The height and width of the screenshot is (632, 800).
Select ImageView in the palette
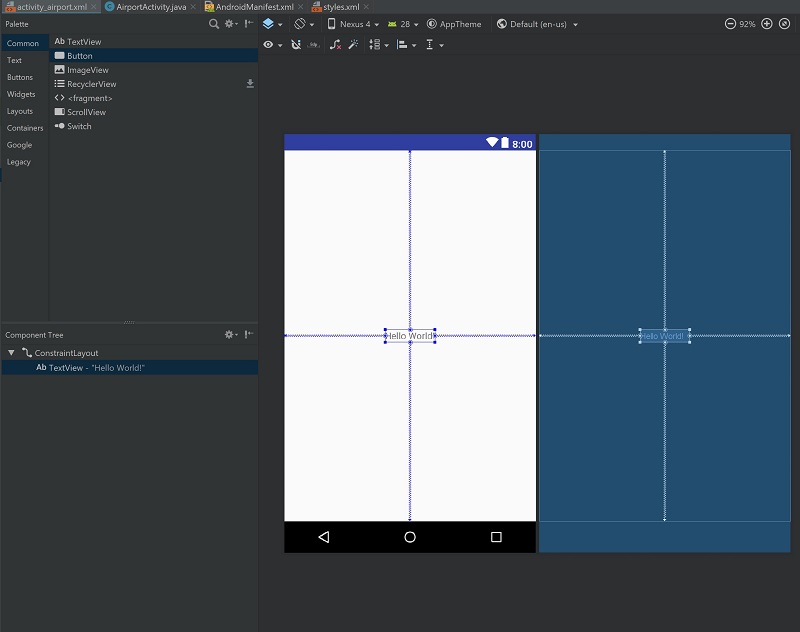click(x=87, y=70)
